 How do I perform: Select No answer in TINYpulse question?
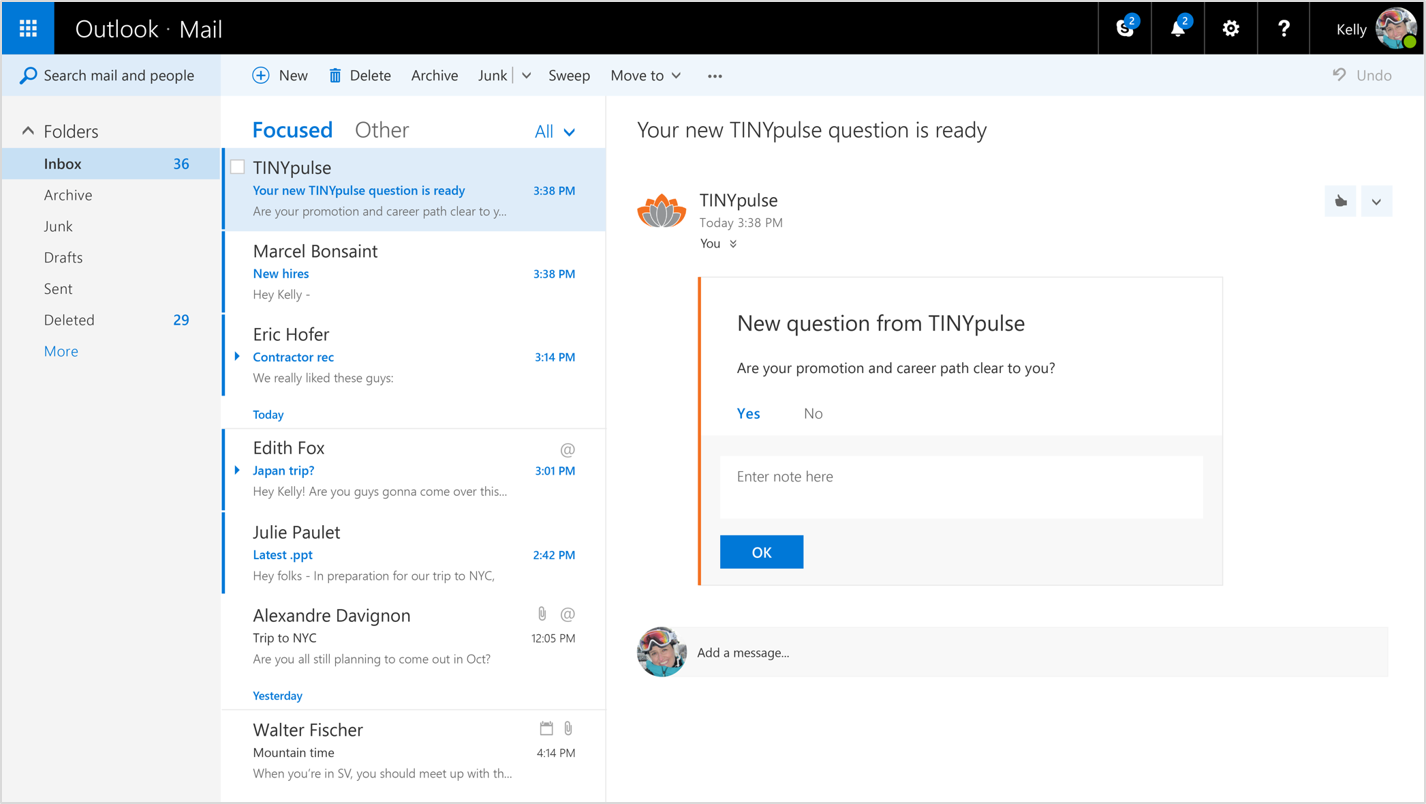813,414
